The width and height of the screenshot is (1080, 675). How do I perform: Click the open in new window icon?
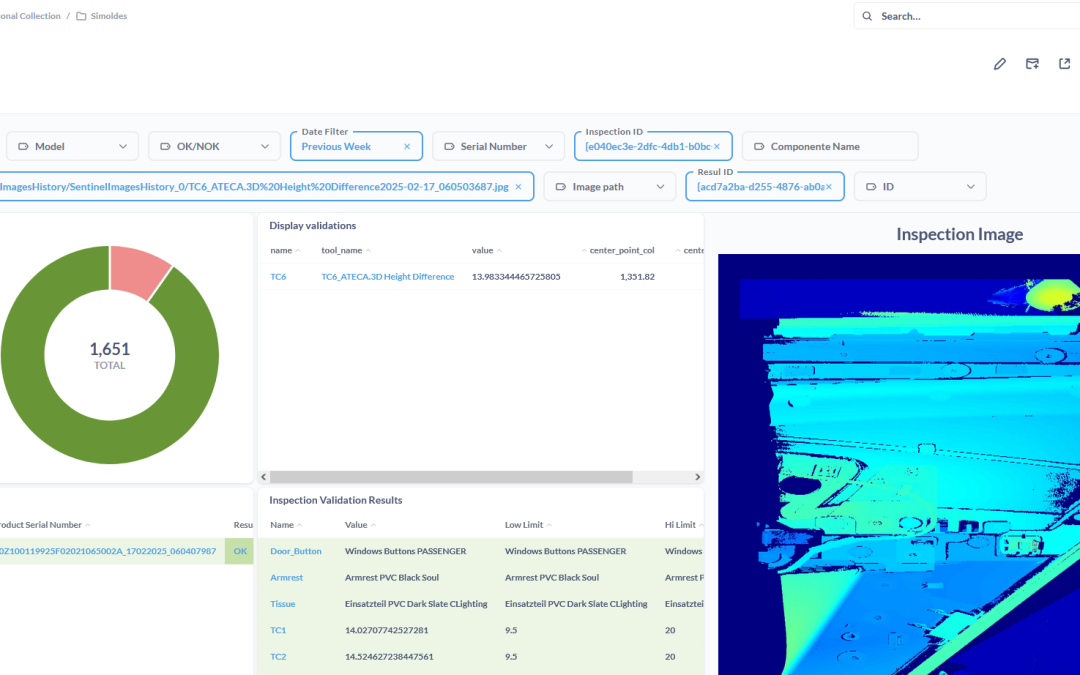coord(1064,64)
